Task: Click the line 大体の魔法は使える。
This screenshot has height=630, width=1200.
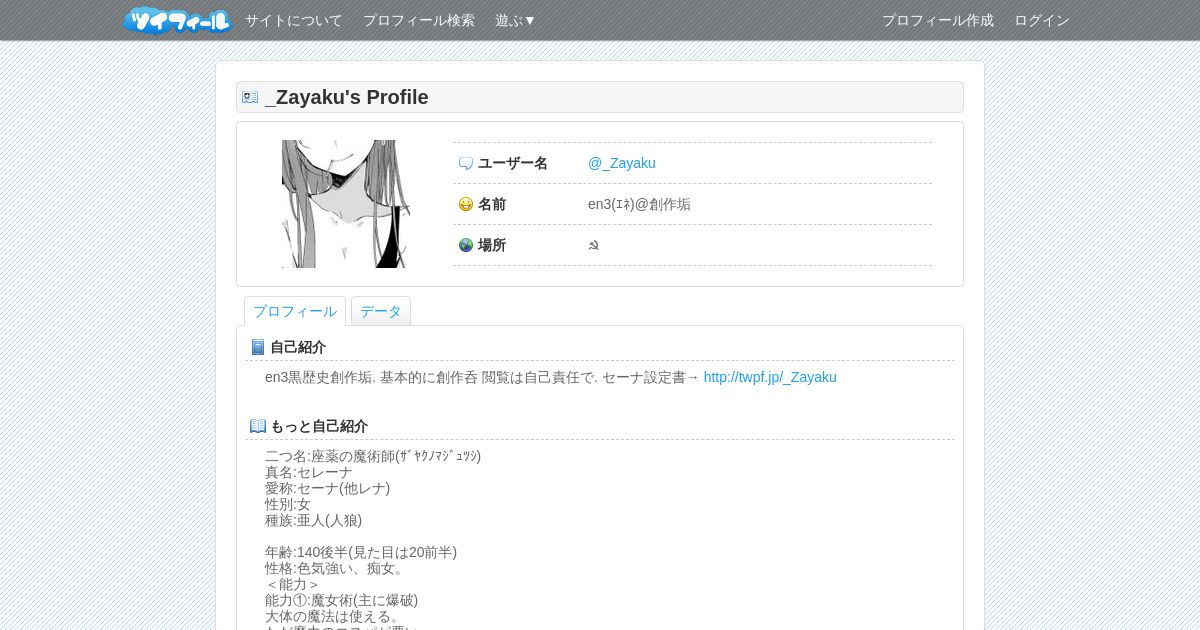Action: point(333,616)
